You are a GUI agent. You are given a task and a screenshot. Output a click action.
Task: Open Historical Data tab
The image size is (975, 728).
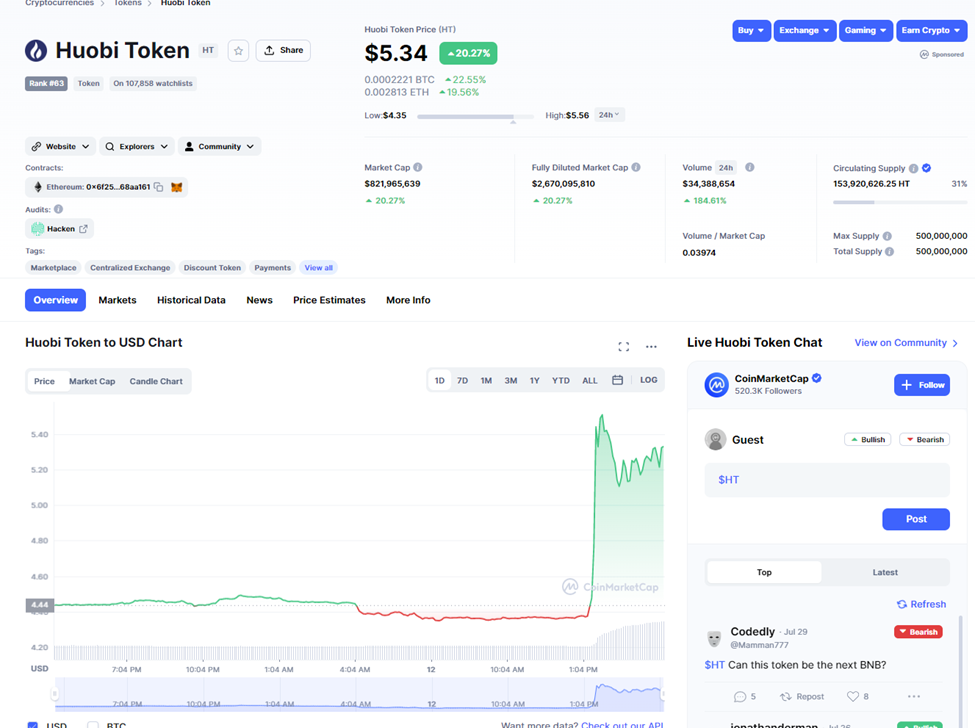click(191, 300)
